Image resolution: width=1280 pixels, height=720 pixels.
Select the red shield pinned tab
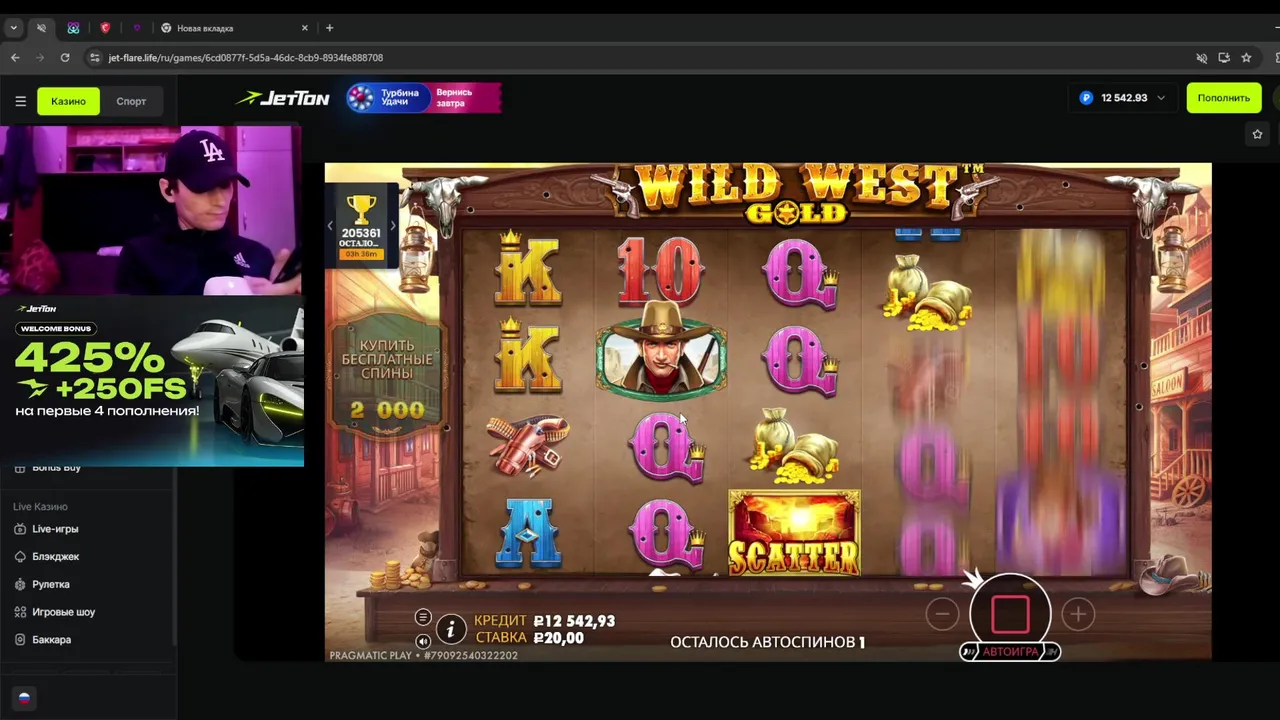click(x=105, y=28)
